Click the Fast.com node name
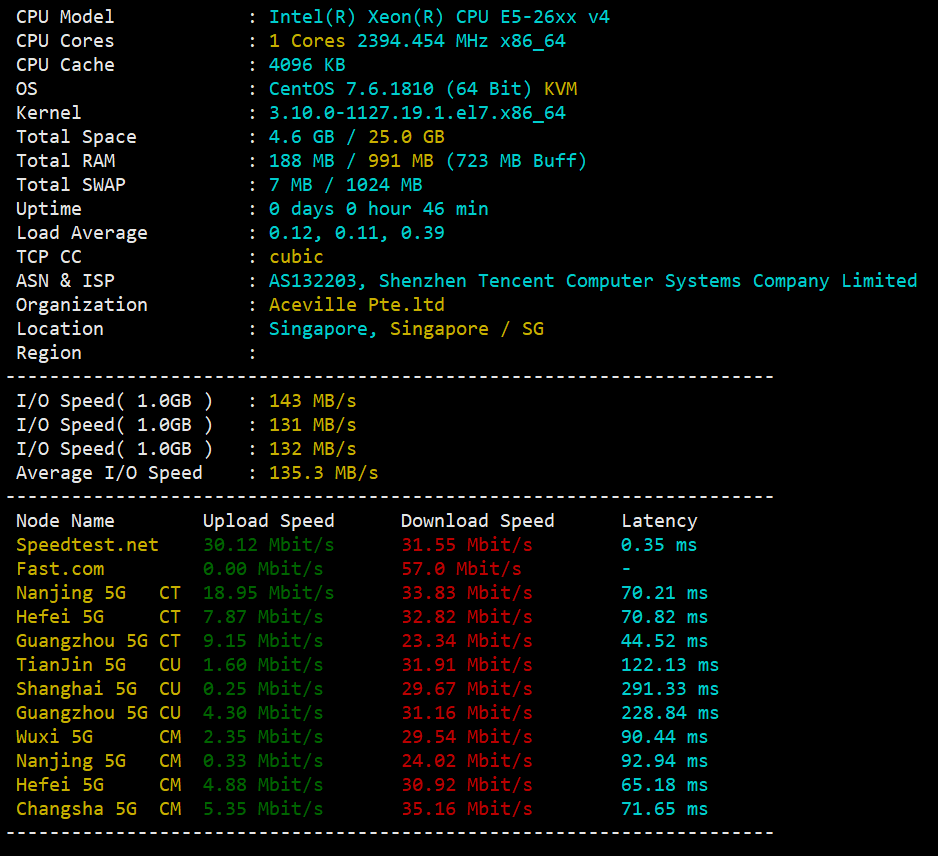This screenshot has height=856, width=938. pyautogui.click(x=60, y=569)
